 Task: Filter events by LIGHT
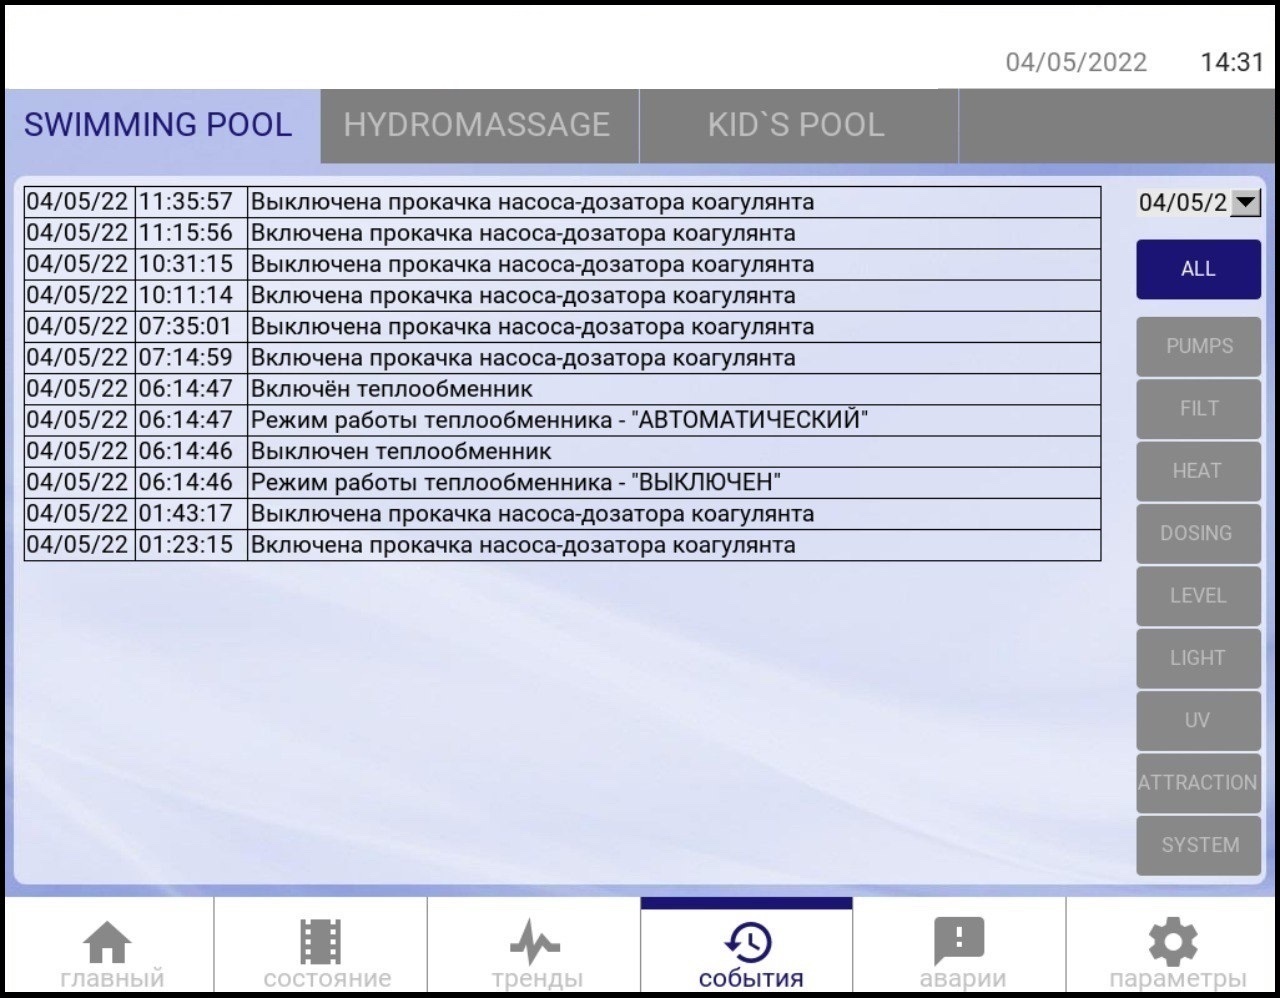[x=1198, y=658]
